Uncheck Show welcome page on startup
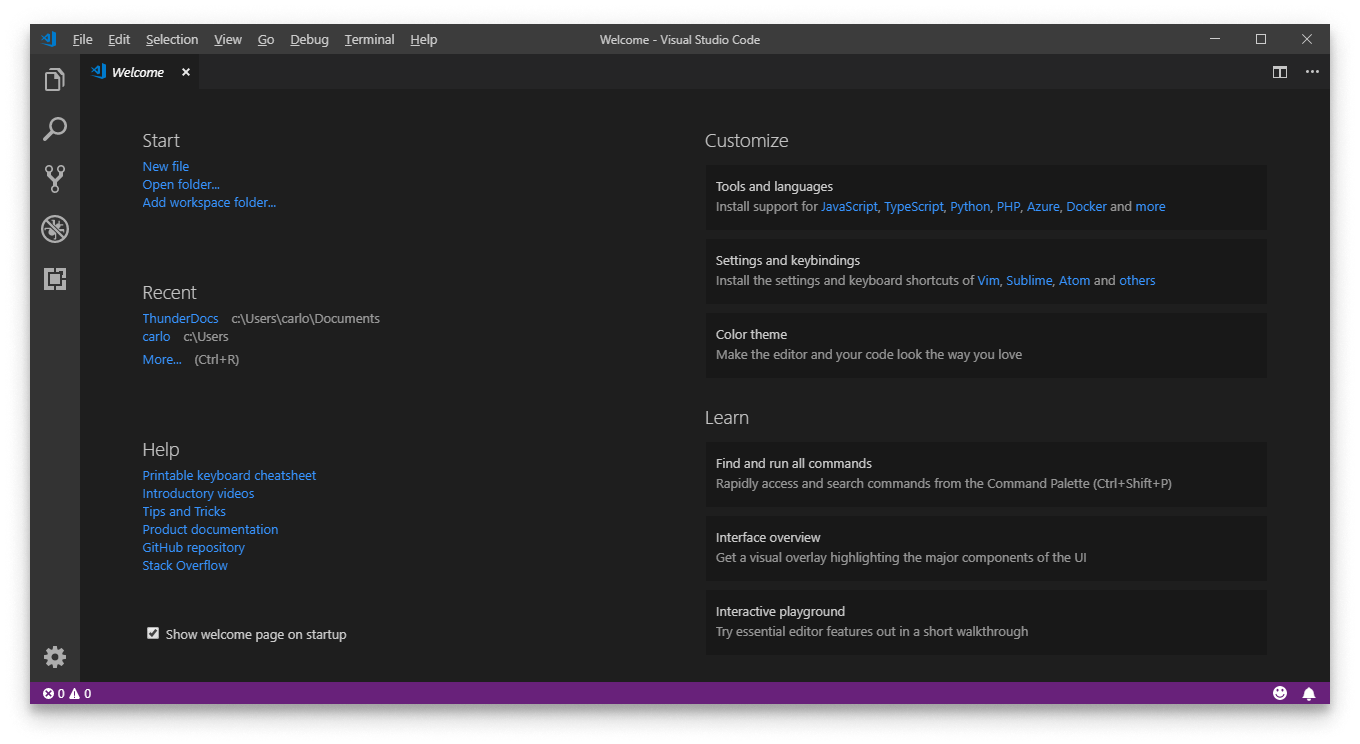This screenshot has width=1360, height=744. tap(152, 632)
